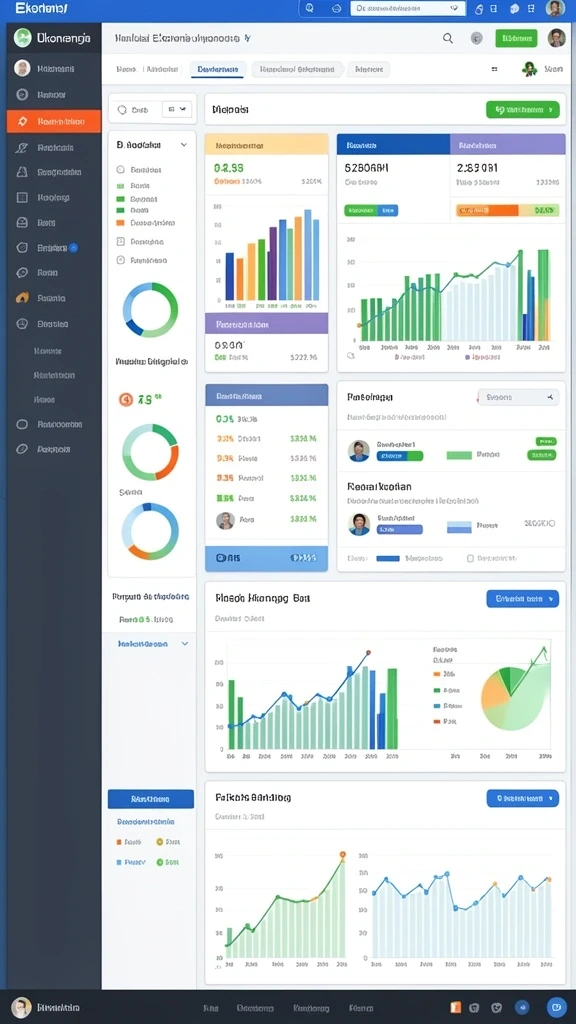Click the magnifier search icon in the header

point(447,39)
